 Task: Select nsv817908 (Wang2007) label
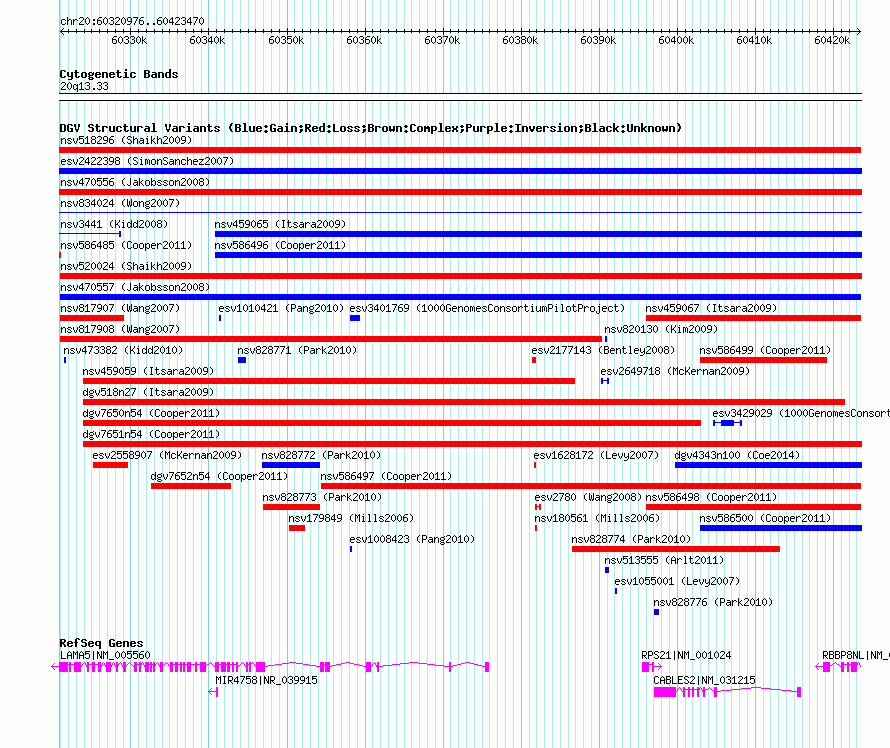(x=120, y=329)
